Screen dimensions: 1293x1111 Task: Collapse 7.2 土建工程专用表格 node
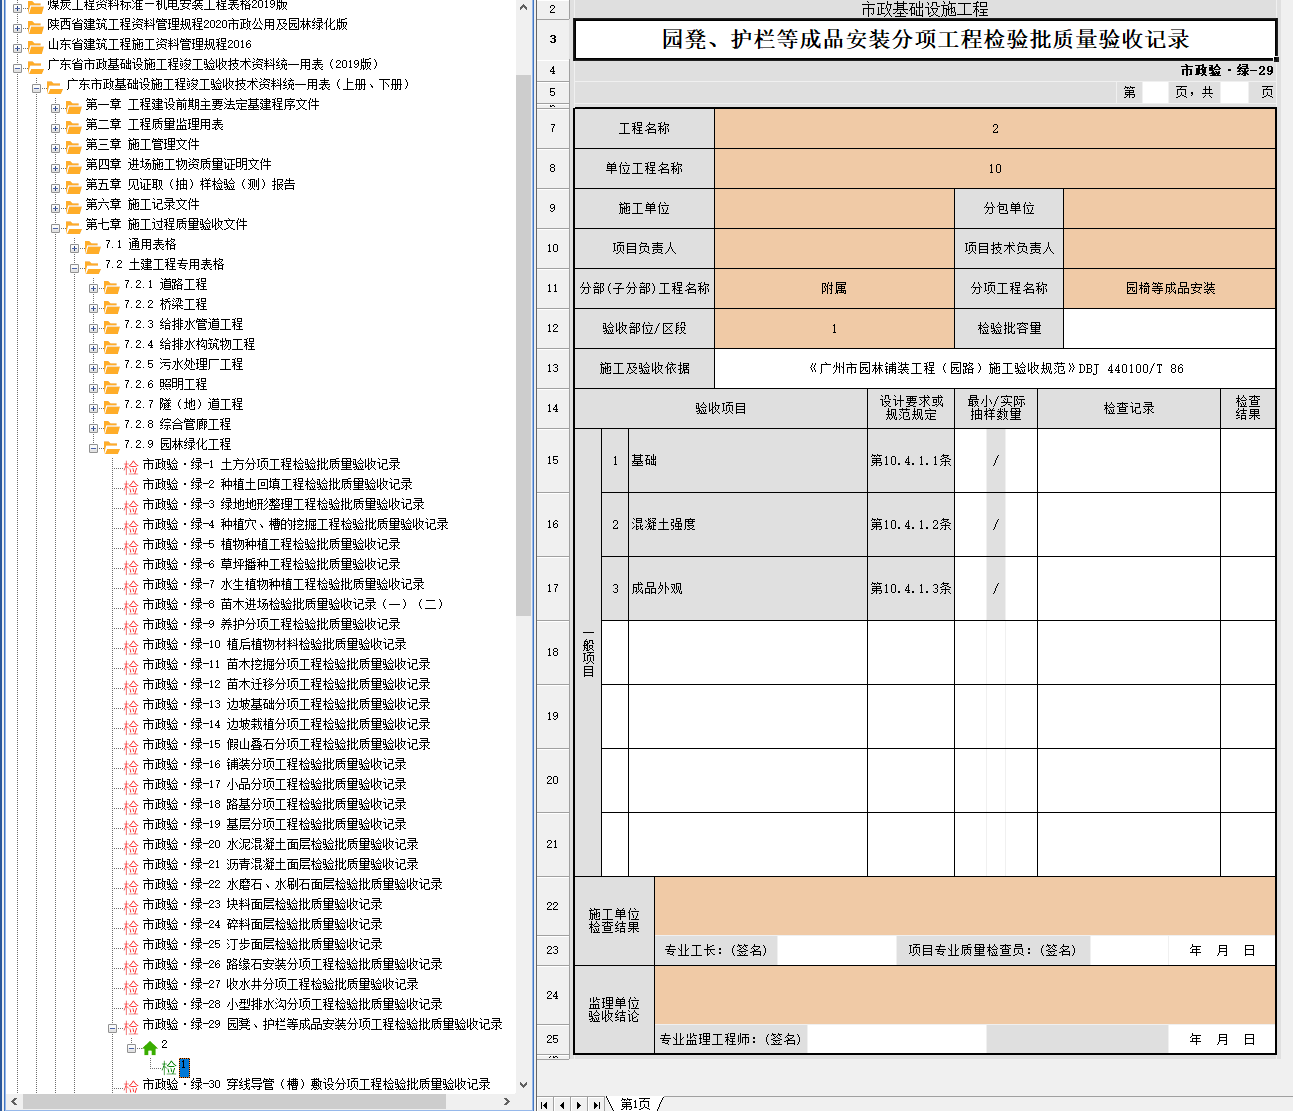coord(75,266)
